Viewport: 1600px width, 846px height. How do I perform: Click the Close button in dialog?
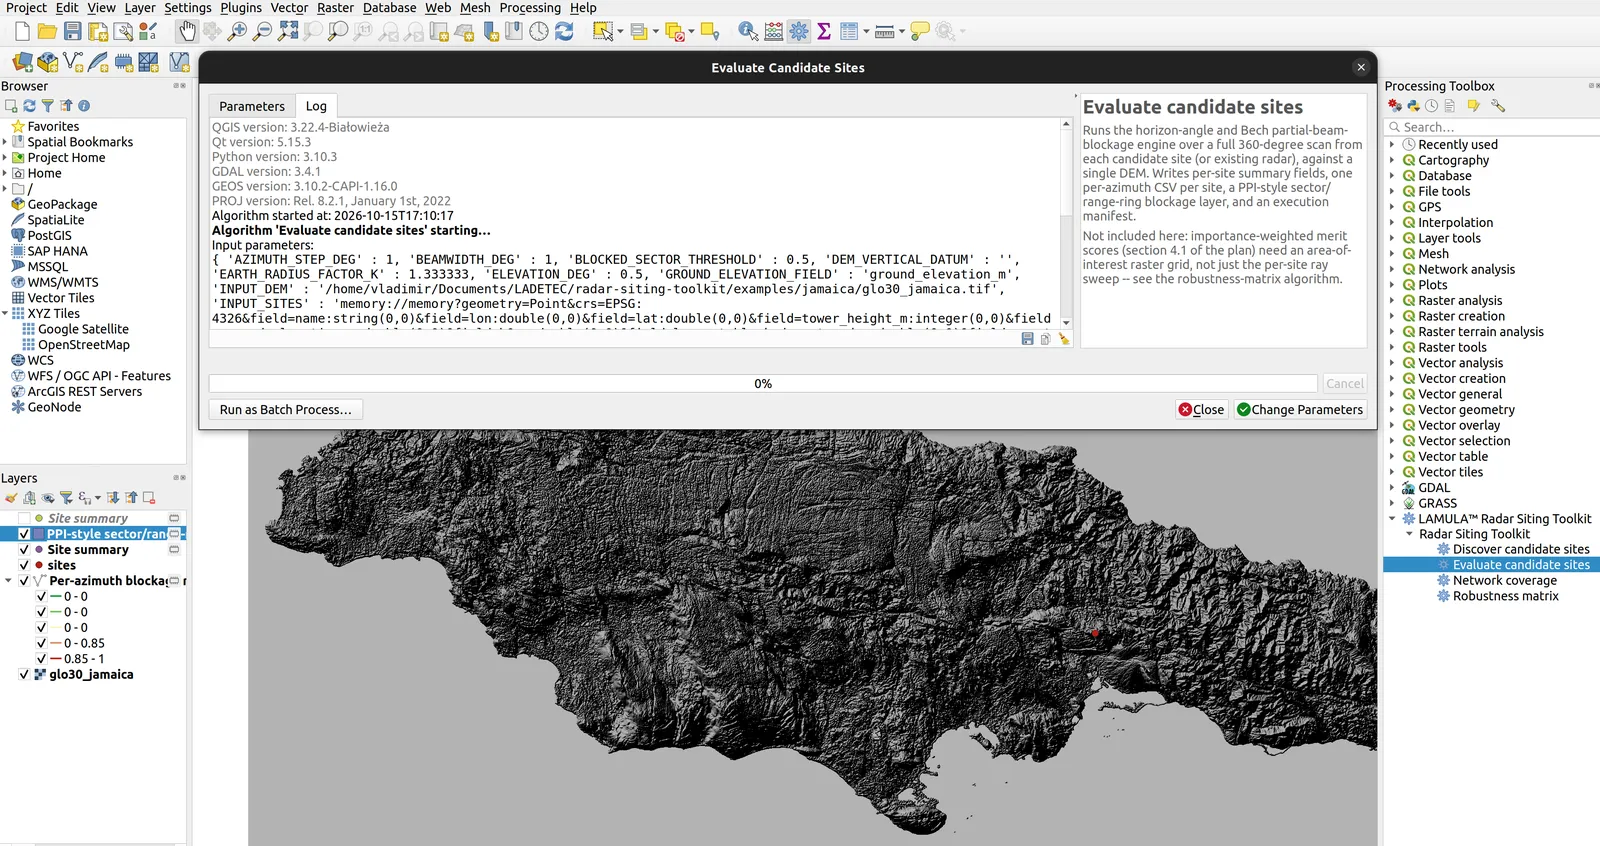[x=1201, y=410]
